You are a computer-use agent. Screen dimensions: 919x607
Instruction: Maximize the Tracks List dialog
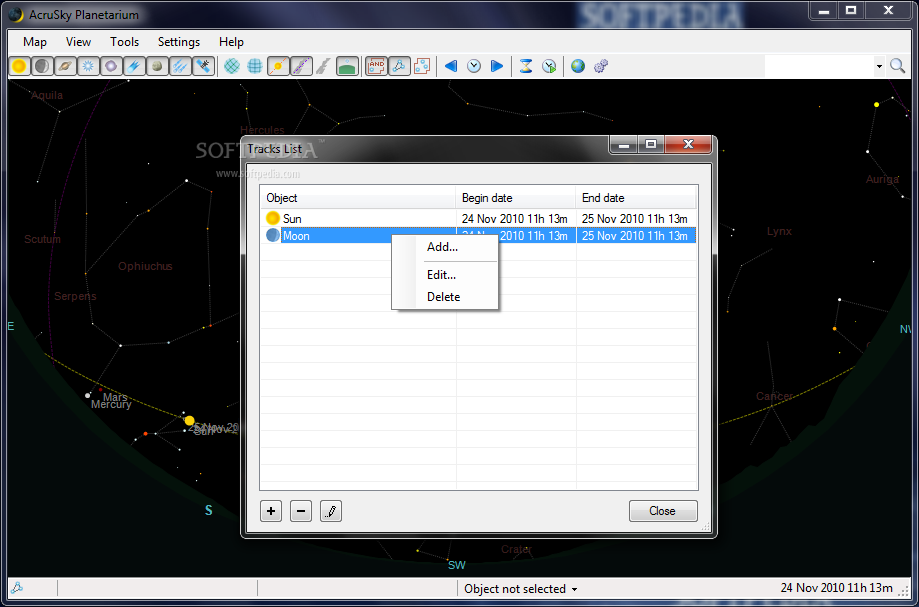pyautogui.click(x=651, y=144)
